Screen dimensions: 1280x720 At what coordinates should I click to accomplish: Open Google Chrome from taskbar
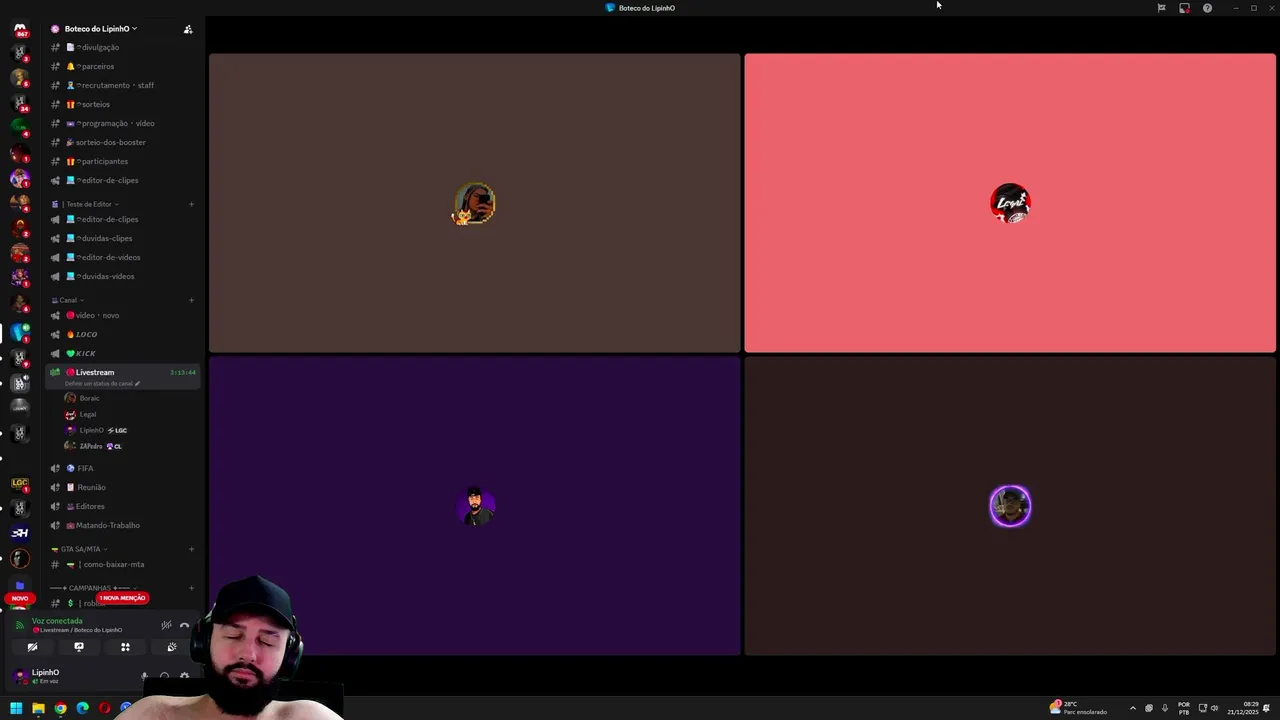tap(60, 708)
